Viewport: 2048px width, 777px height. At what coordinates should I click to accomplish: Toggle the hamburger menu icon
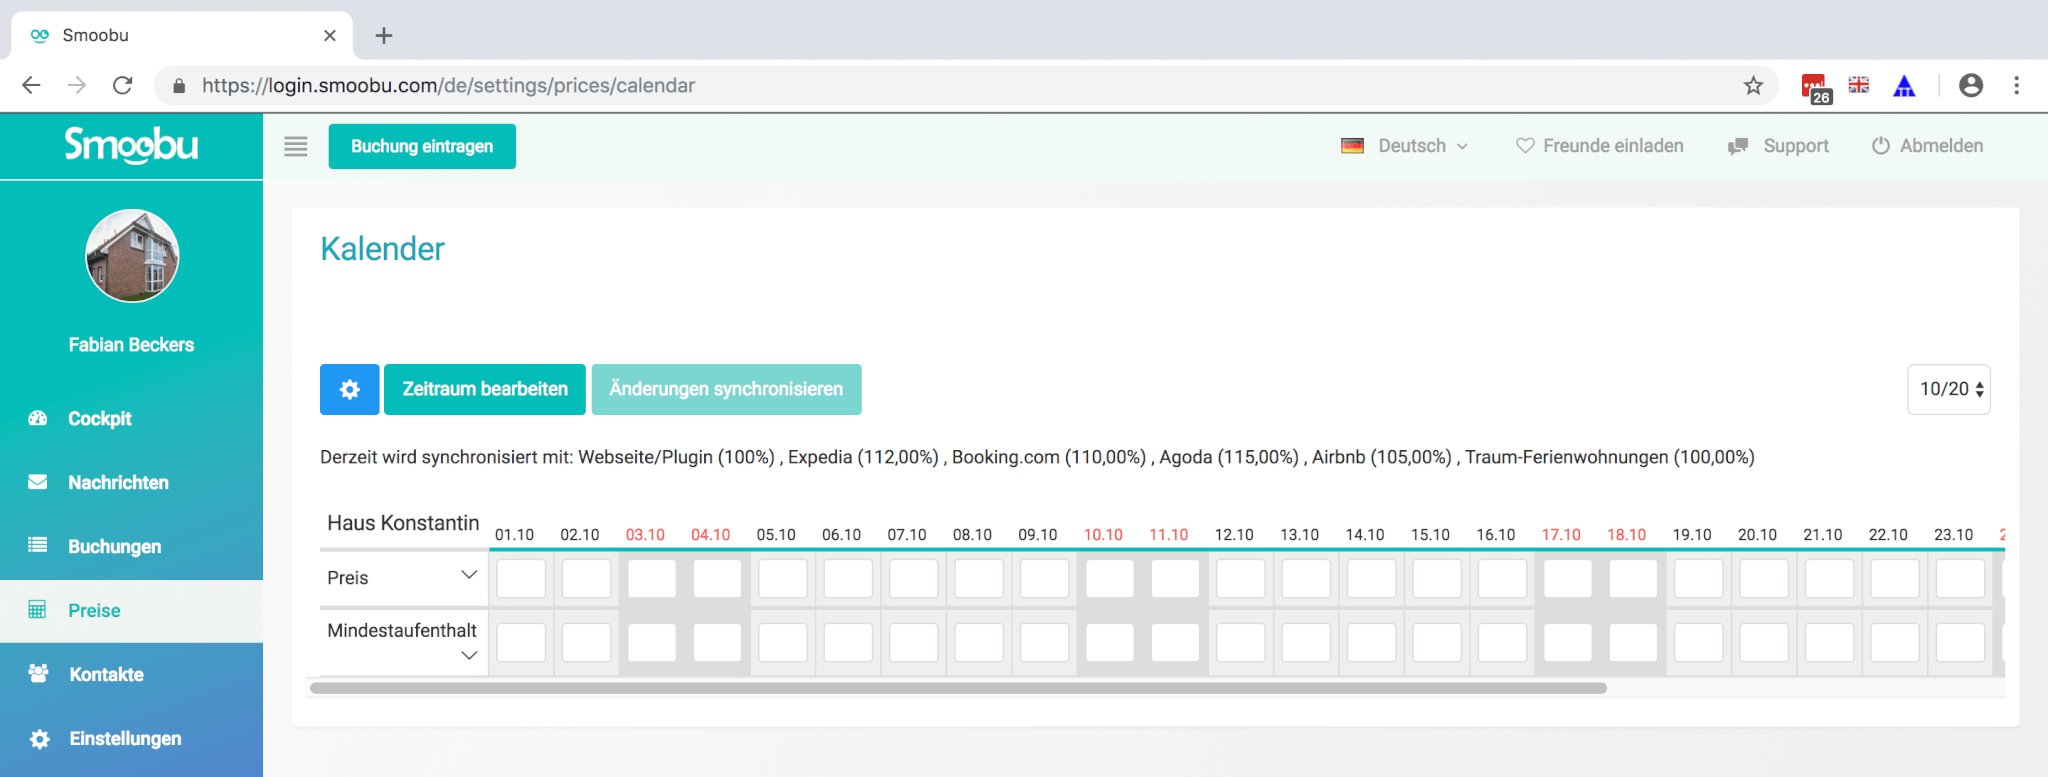click(296, 147)
